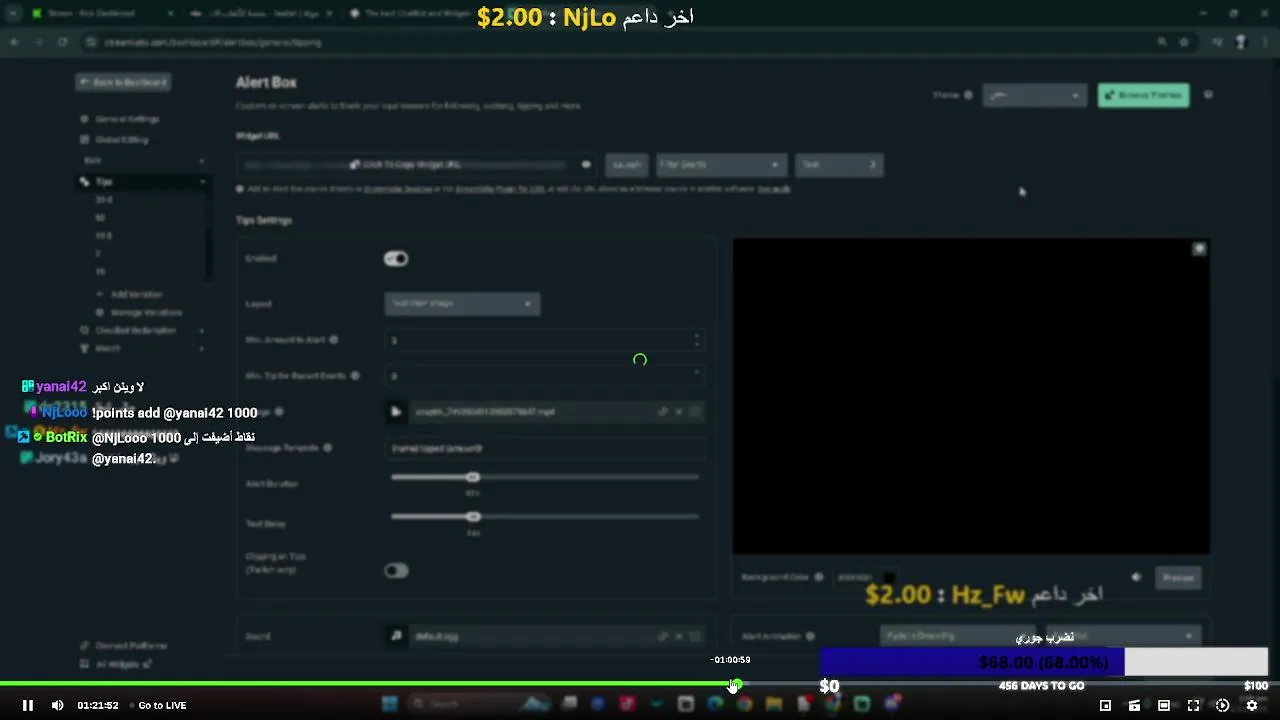This screenshot has width=1280, height=720.
Task: Open the video player settings gear
Action: (x=1251, y=705)
